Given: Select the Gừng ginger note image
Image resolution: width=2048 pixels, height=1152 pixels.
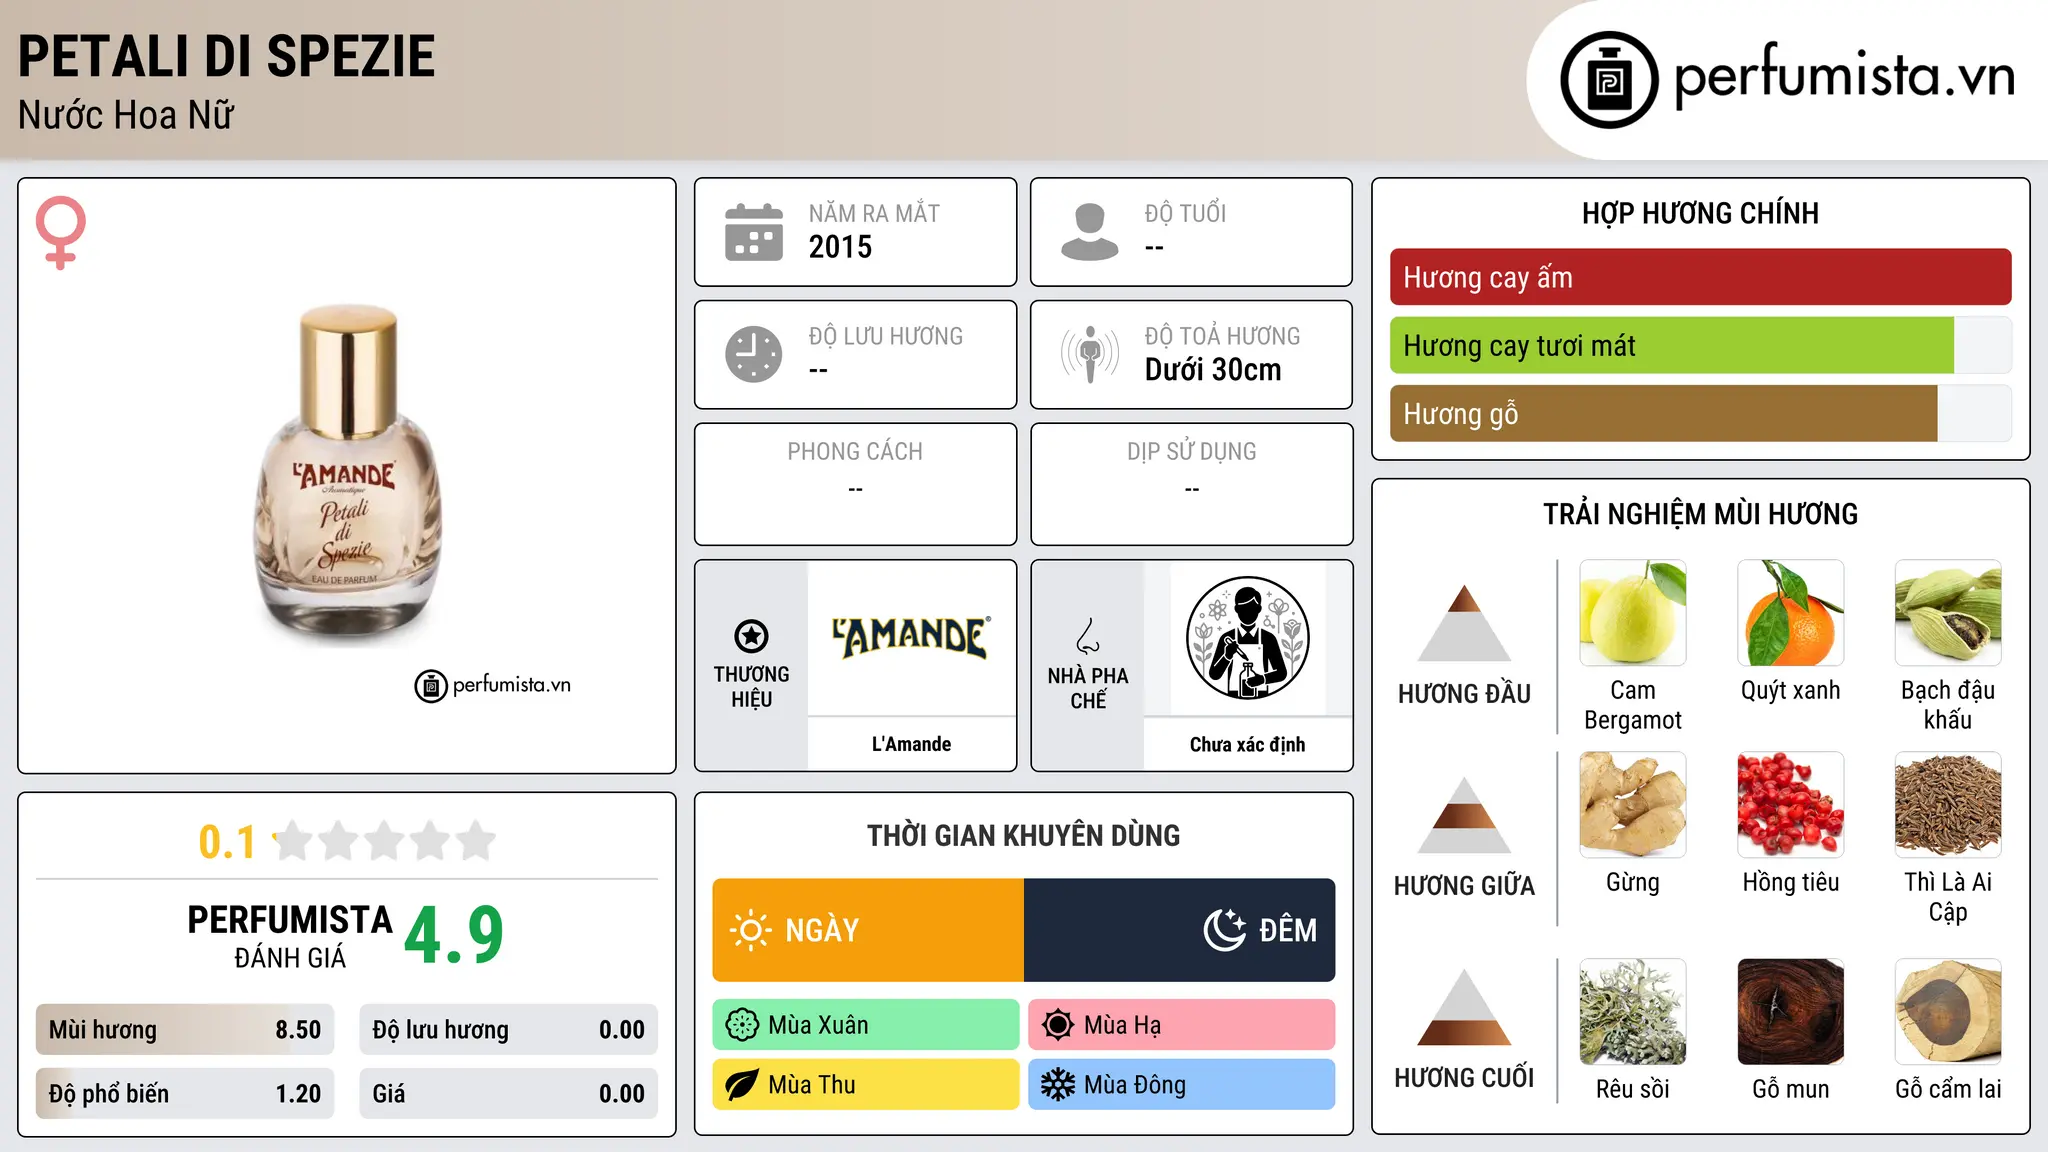Looking at the screenshot, I should 1633,805.
